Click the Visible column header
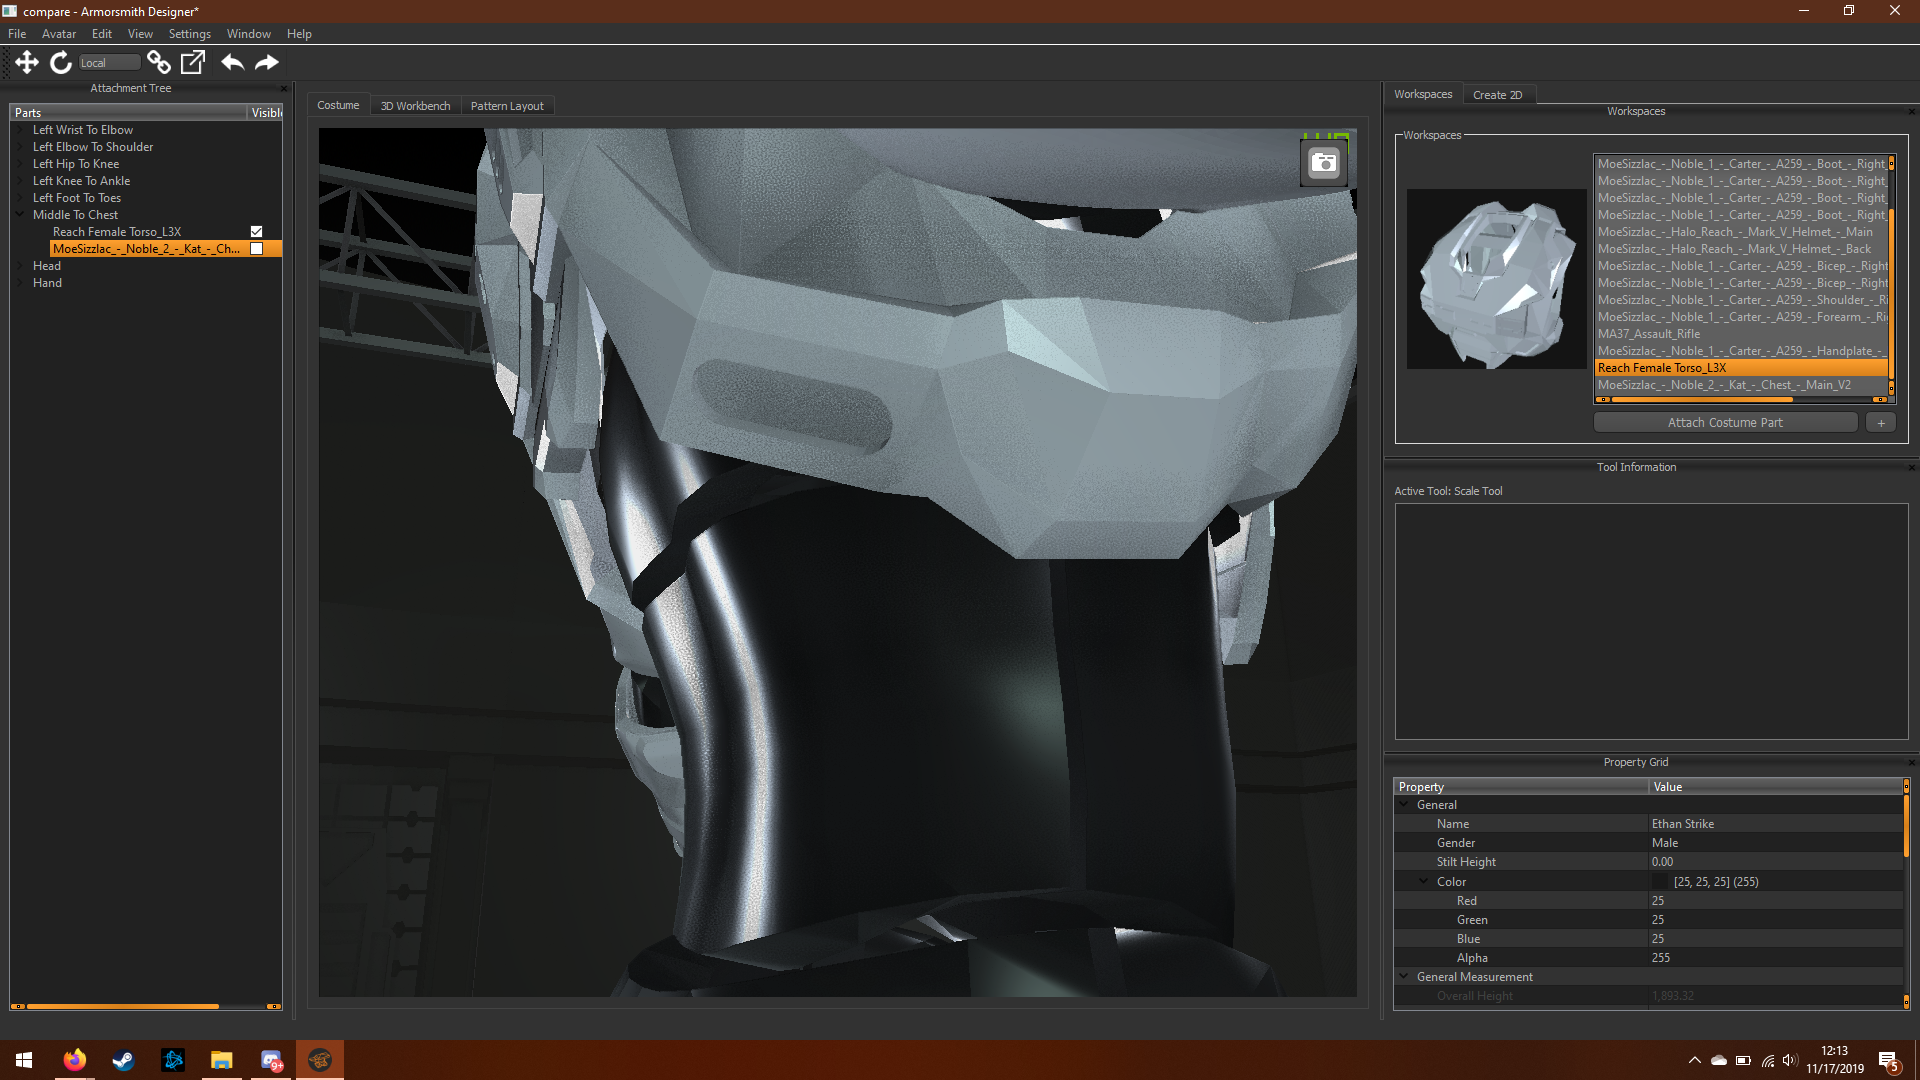1920x1080 pixels. tap(265, 112)
